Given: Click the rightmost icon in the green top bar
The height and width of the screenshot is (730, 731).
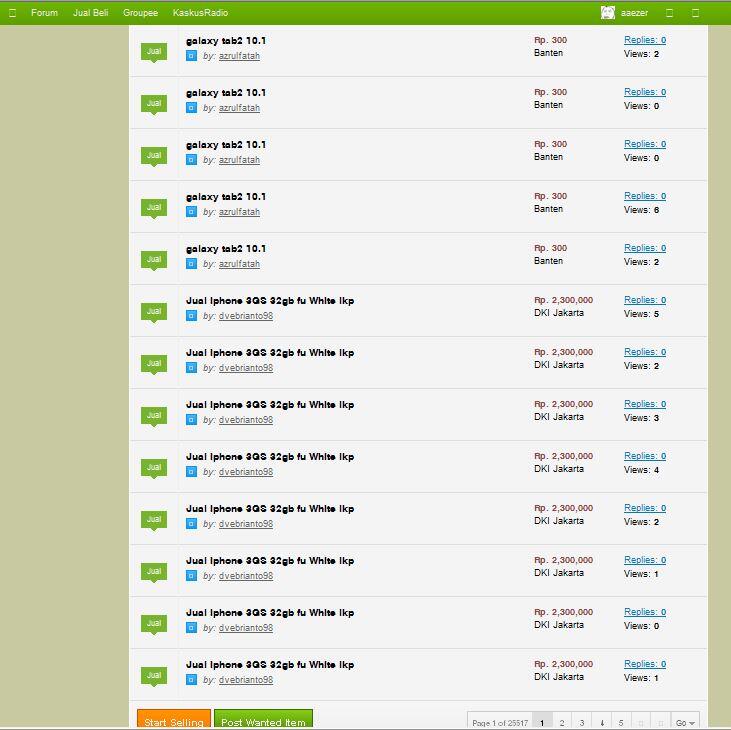Looking at the screenshot, I should [x=695, y=13].
